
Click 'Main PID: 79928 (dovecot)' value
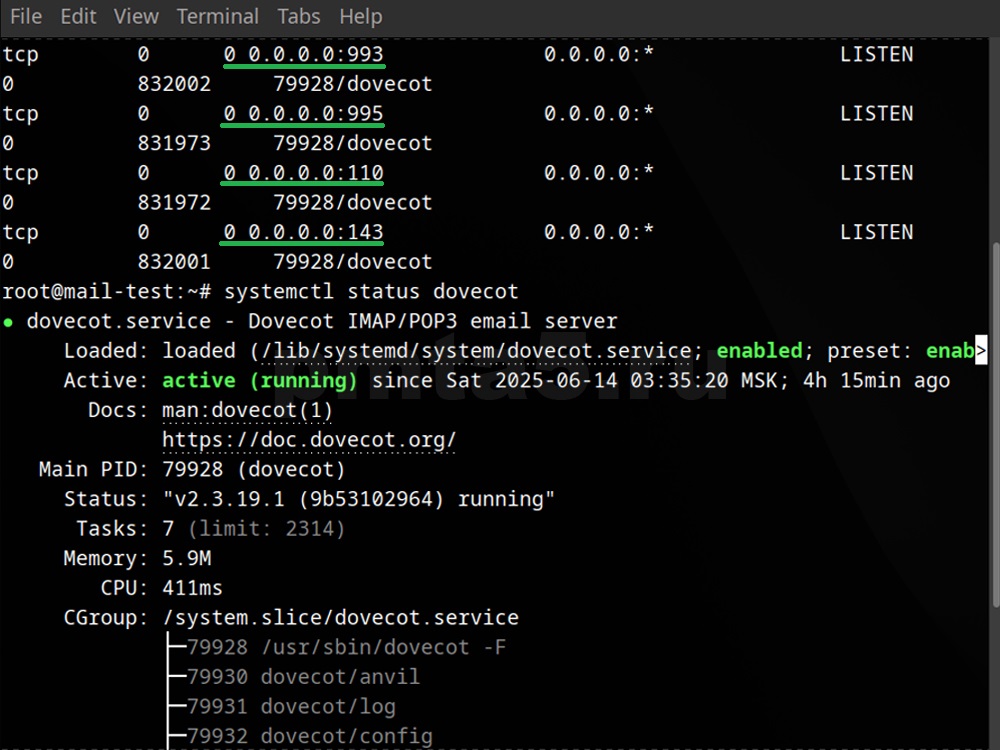[x=254, y=469]
